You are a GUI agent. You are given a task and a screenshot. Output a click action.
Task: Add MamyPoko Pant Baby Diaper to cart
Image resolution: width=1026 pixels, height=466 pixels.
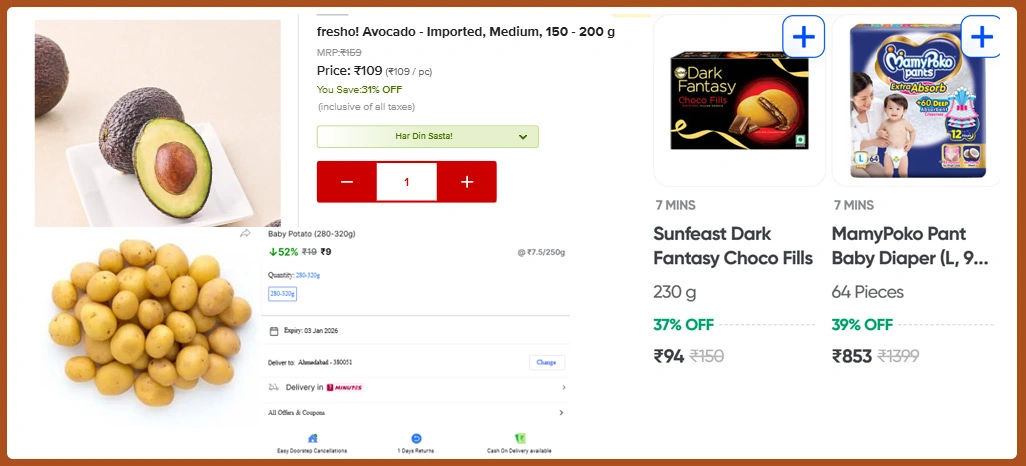983,38
